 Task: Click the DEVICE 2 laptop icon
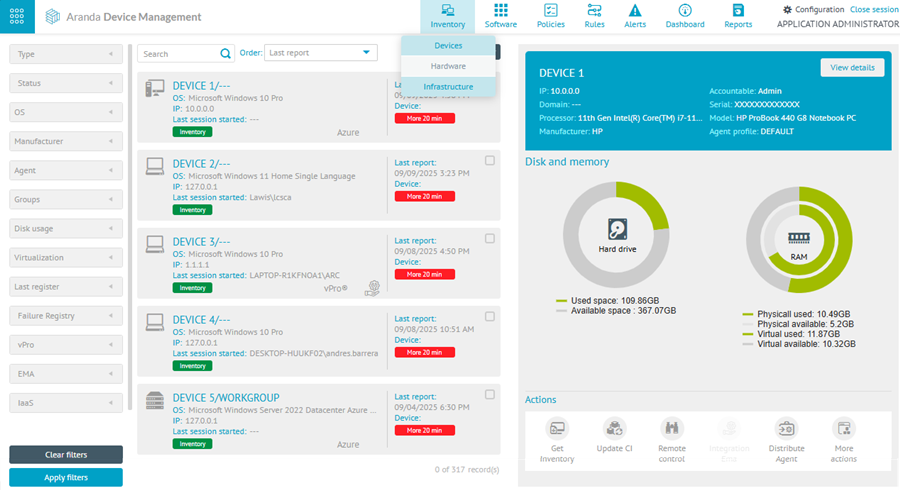tap(154, 166)
